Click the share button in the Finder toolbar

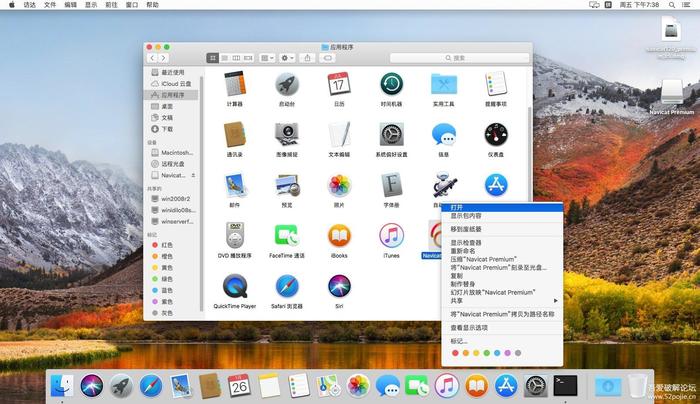pos(307,58)
